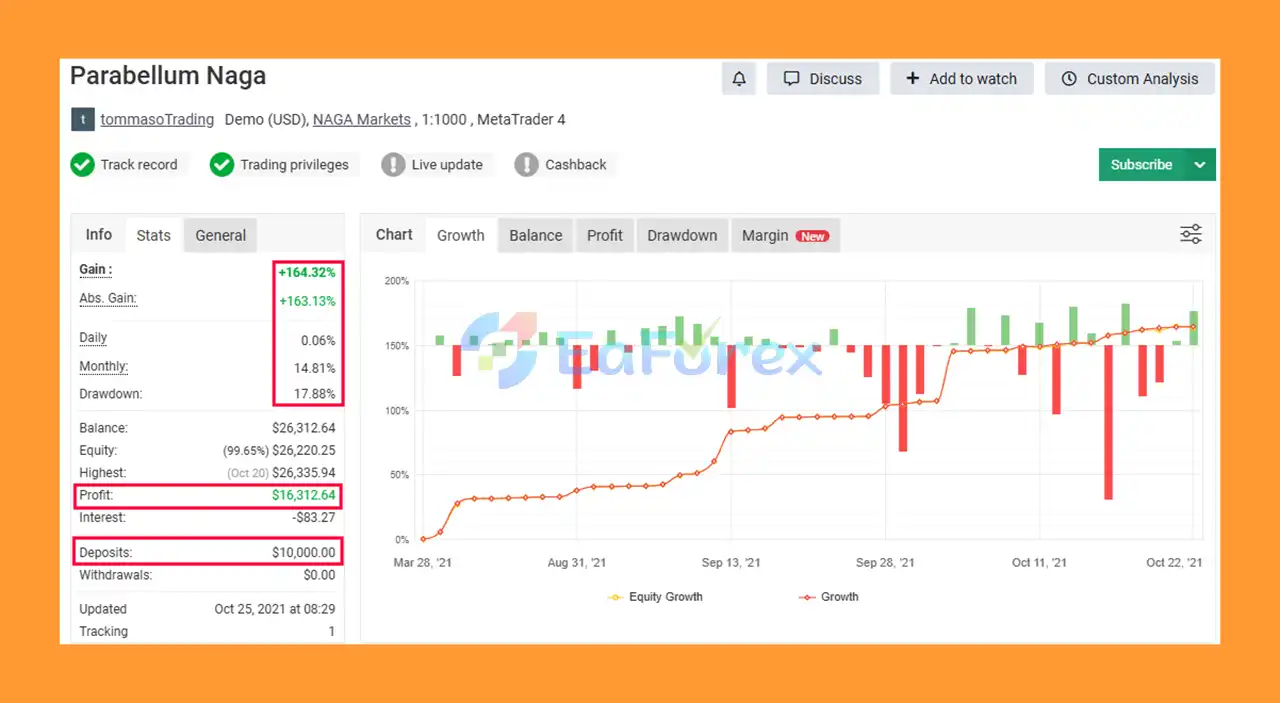The width and height of the screenshot is (1280, 703).
Task: Select the Profit chart tab
Action: pos(605,235)
